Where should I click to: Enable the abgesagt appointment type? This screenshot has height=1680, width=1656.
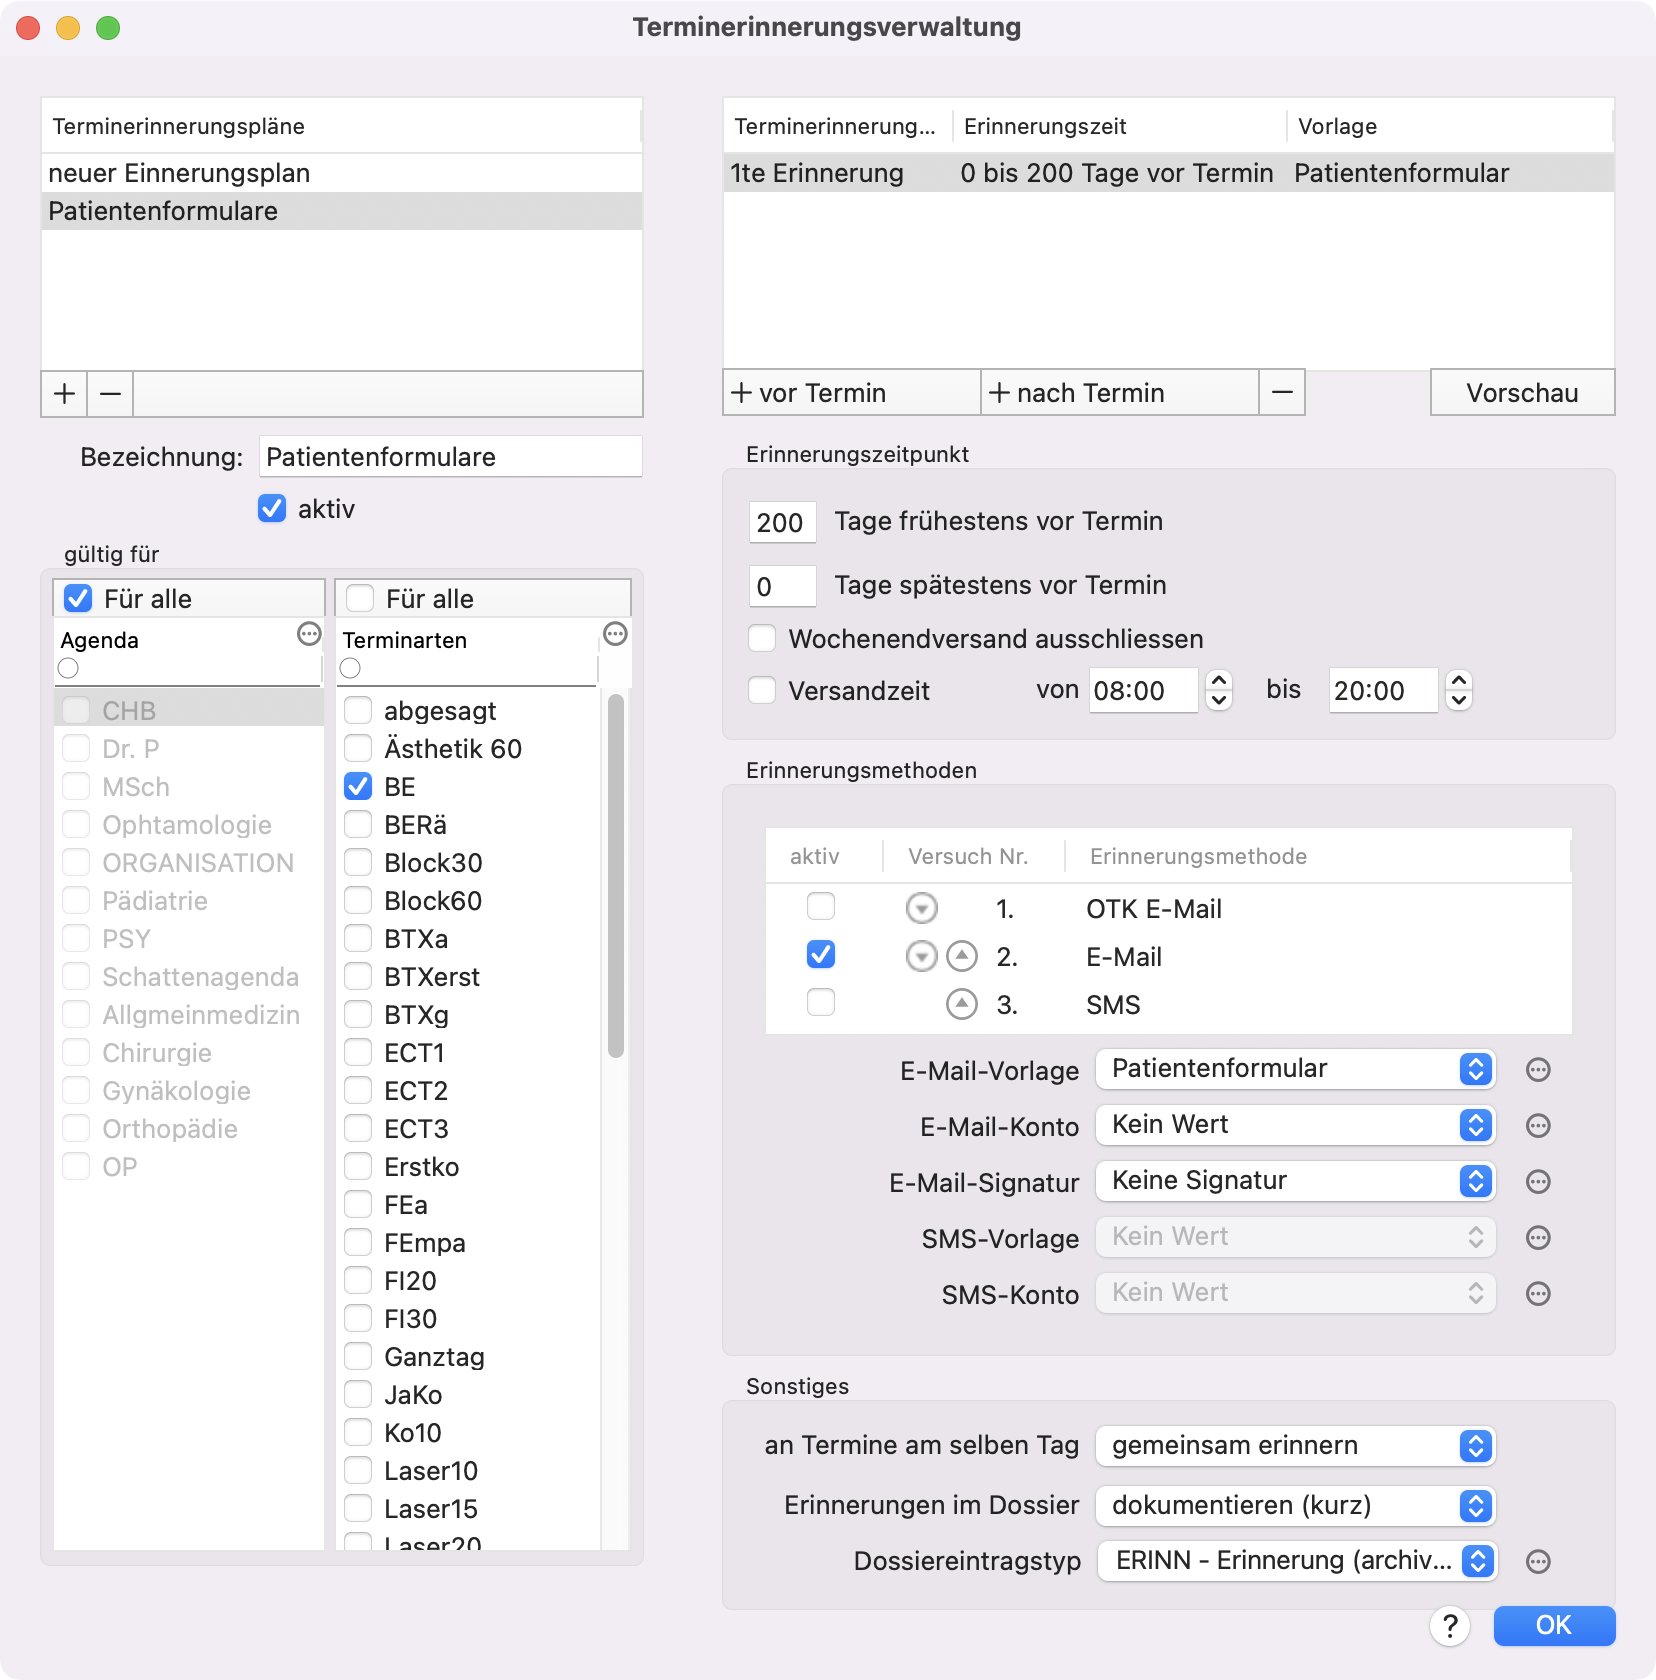click(x=358, y=711)
